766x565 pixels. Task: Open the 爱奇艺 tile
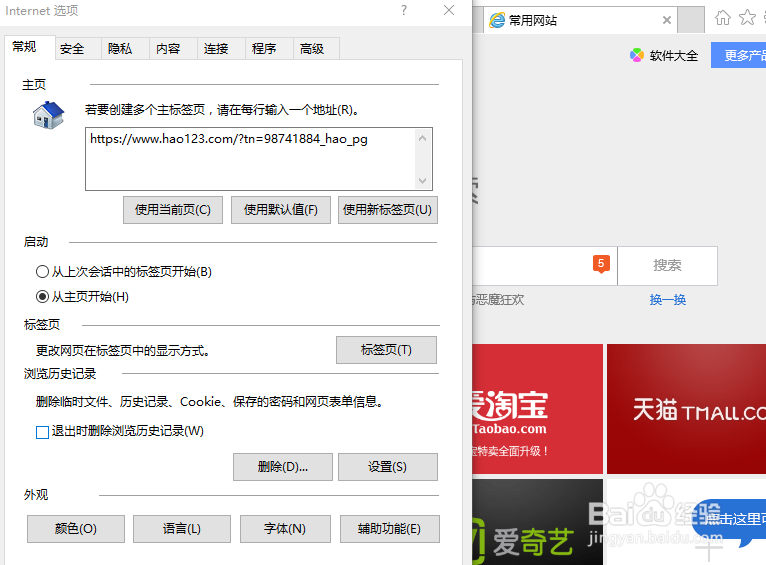coord(537,522)
